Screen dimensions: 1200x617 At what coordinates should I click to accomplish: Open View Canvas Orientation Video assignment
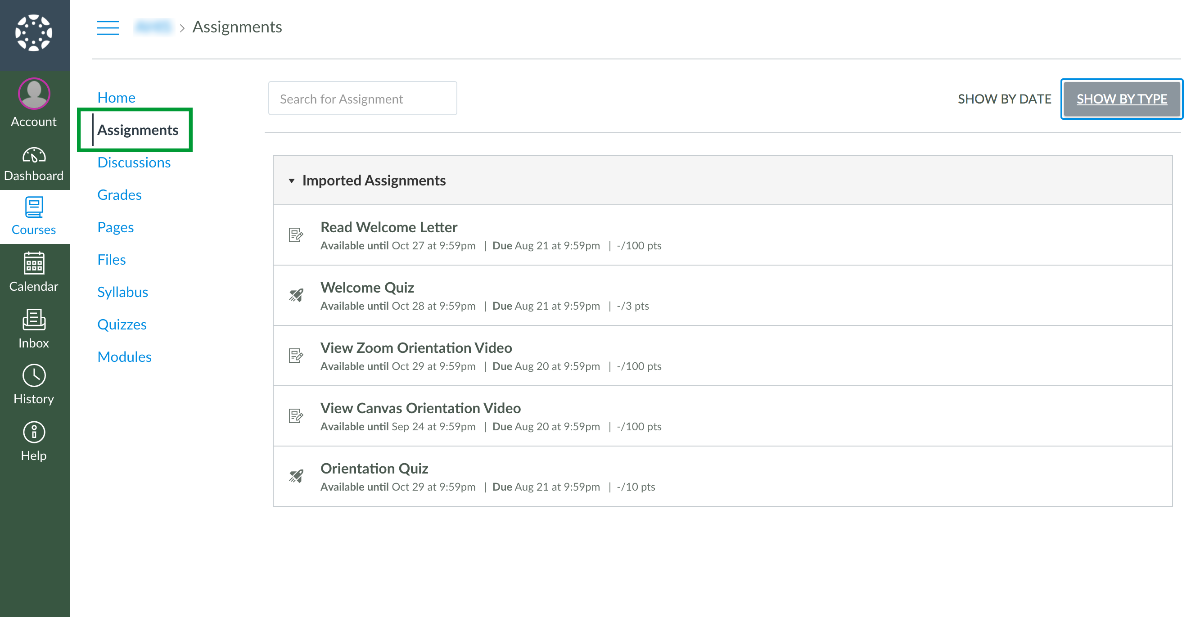click(420, 408)
